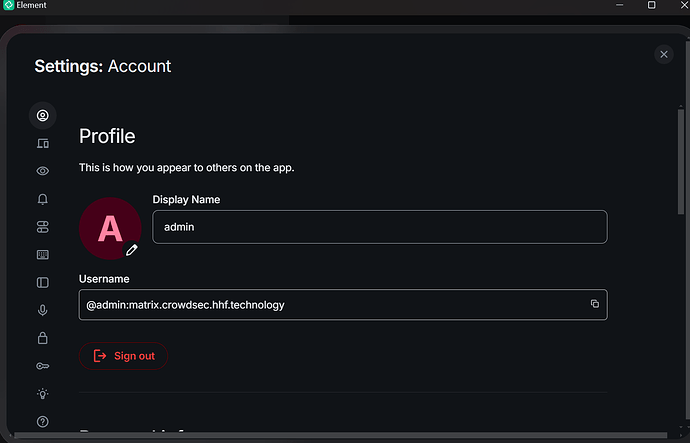The height and width of the screenshot is (443, 690).
Task: Open Labs lightbulb icon in sidebar
Action: click(x=43, y=394)
